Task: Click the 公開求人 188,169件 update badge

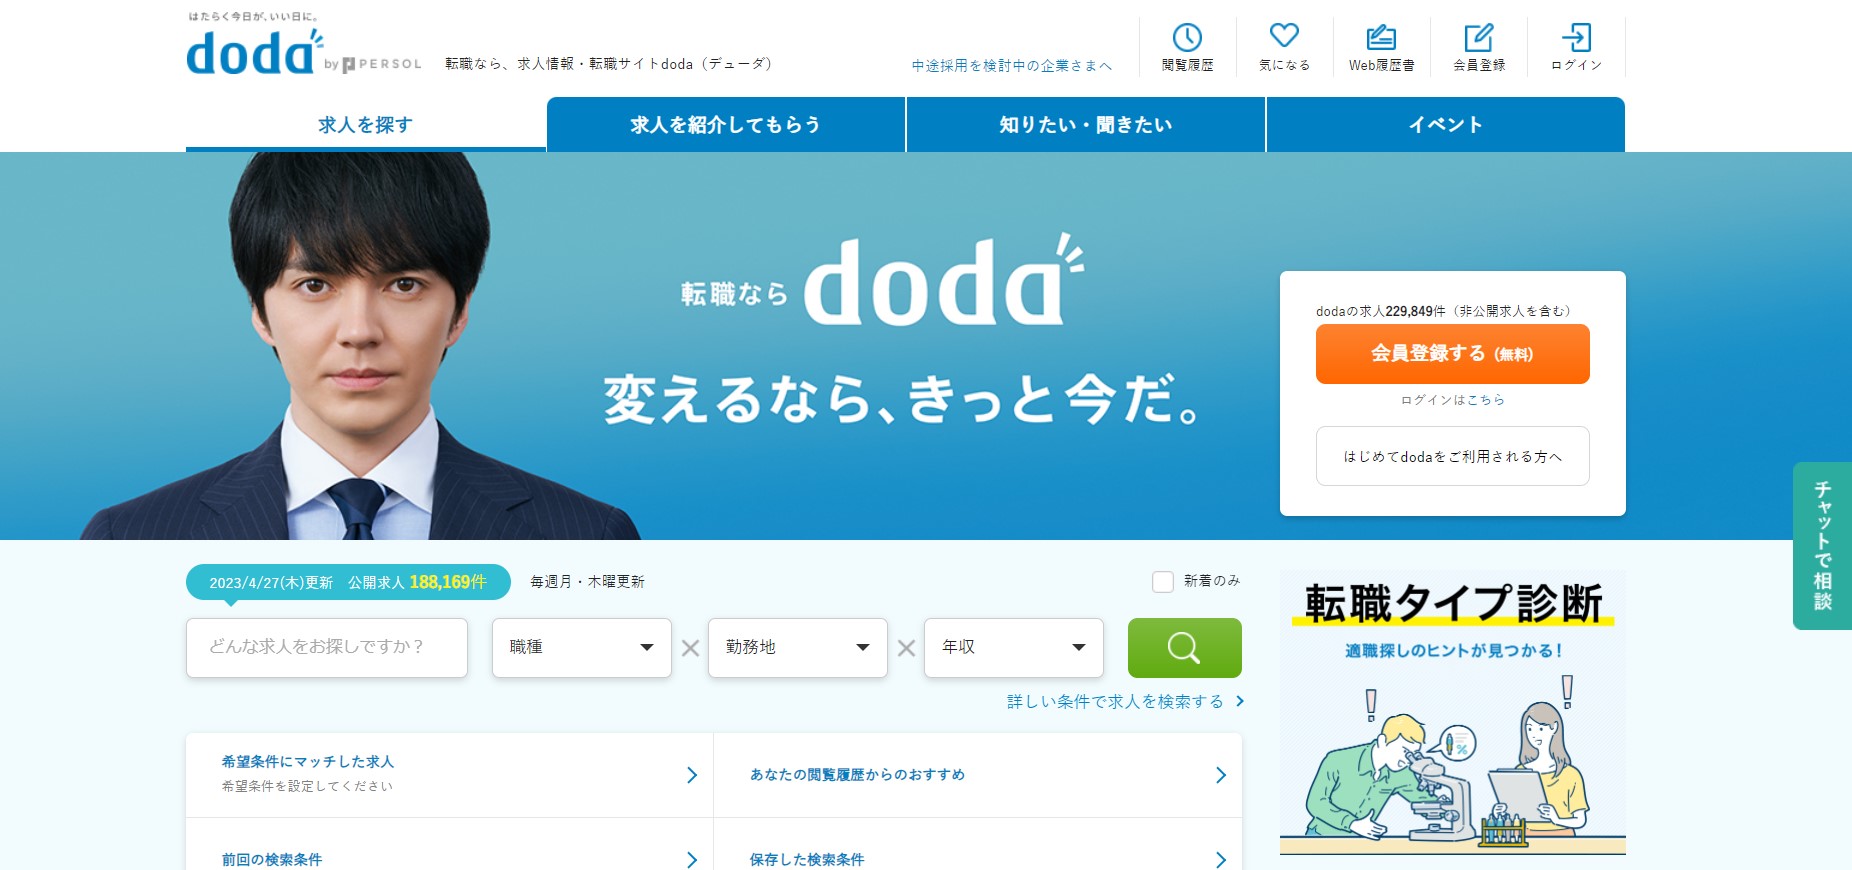Action: pyautogui.click(x=348, y=582)
